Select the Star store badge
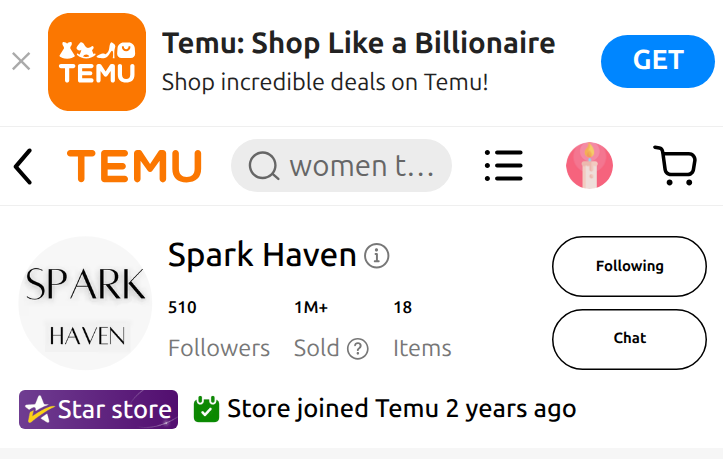The height and width of the screenshot is (459, 723). coord(98,409)
